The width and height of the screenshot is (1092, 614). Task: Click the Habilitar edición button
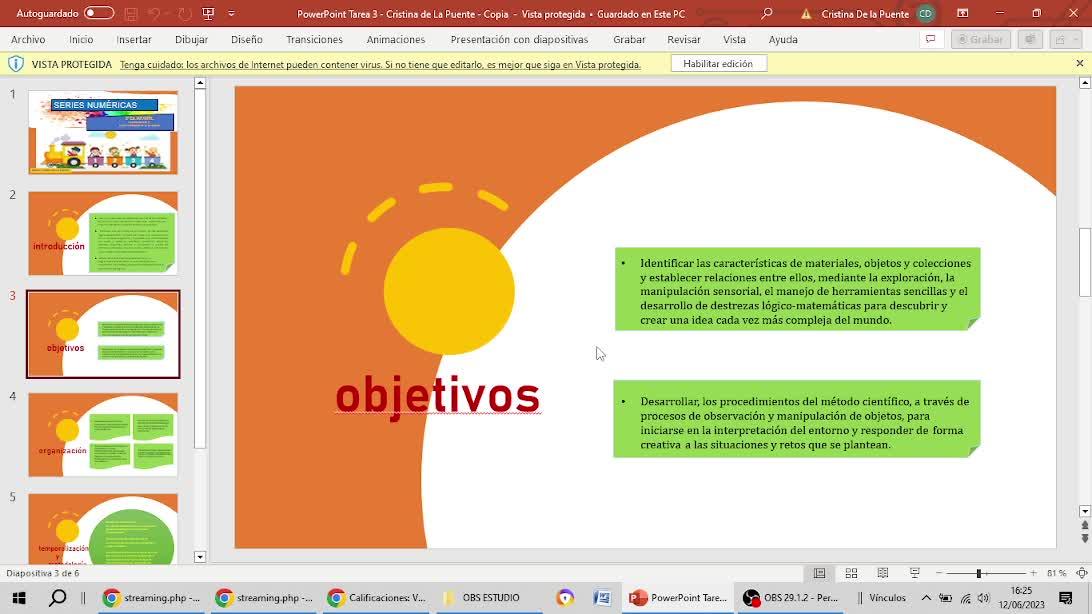717,64
